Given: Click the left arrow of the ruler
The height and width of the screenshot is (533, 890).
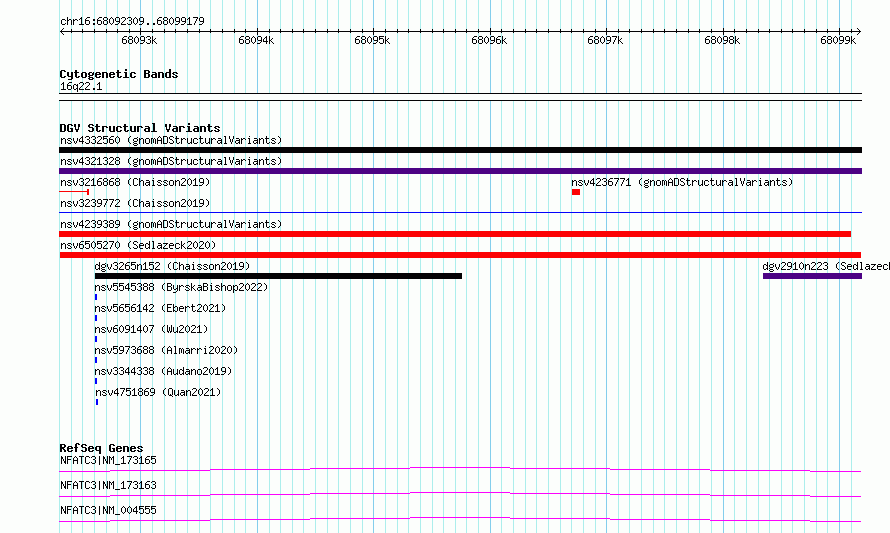Looking at the screenshot, I should tap(62, 31).
